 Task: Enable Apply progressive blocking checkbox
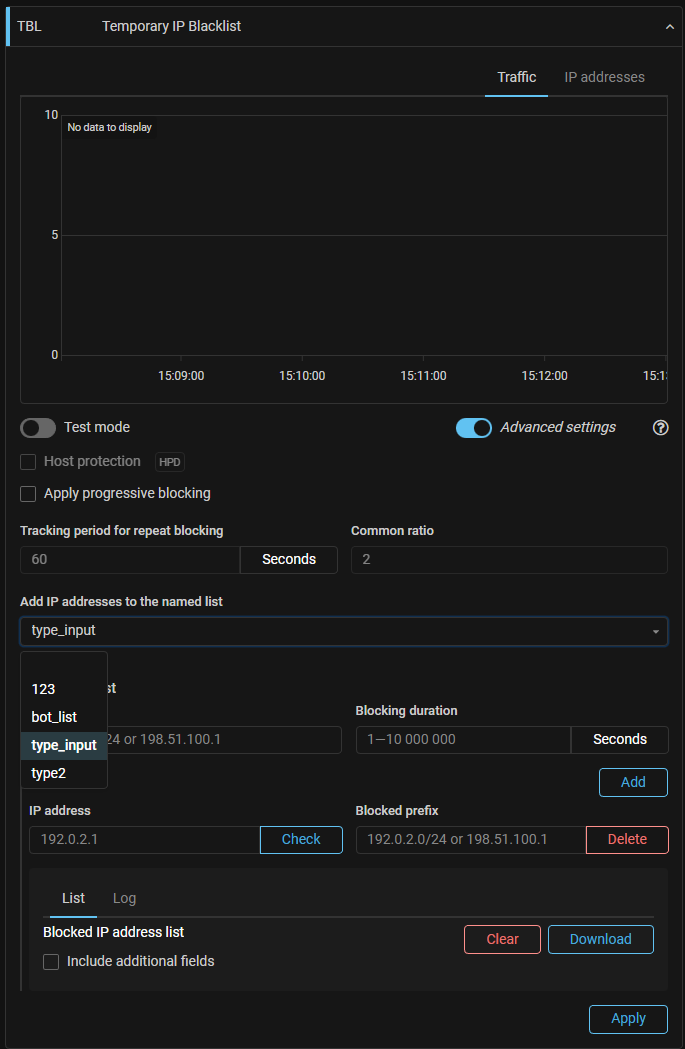30,494
